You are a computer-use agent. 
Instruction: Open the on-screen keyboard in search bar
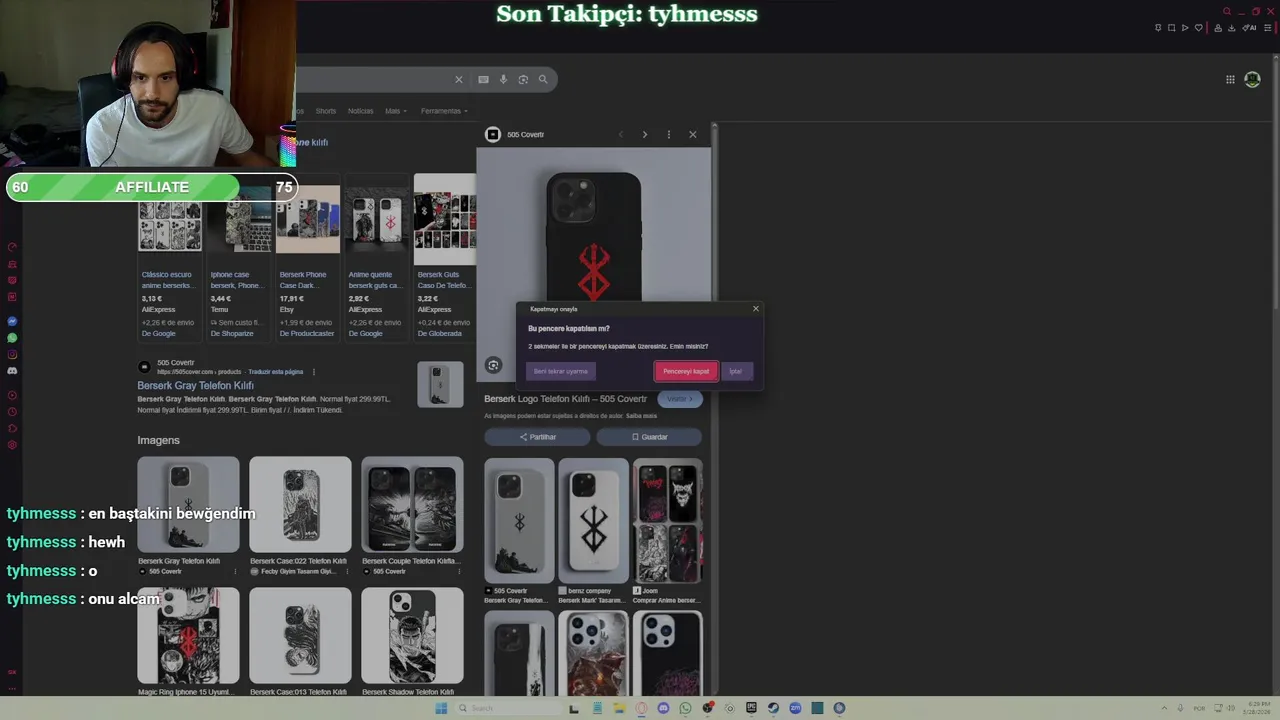pos(483,80)
